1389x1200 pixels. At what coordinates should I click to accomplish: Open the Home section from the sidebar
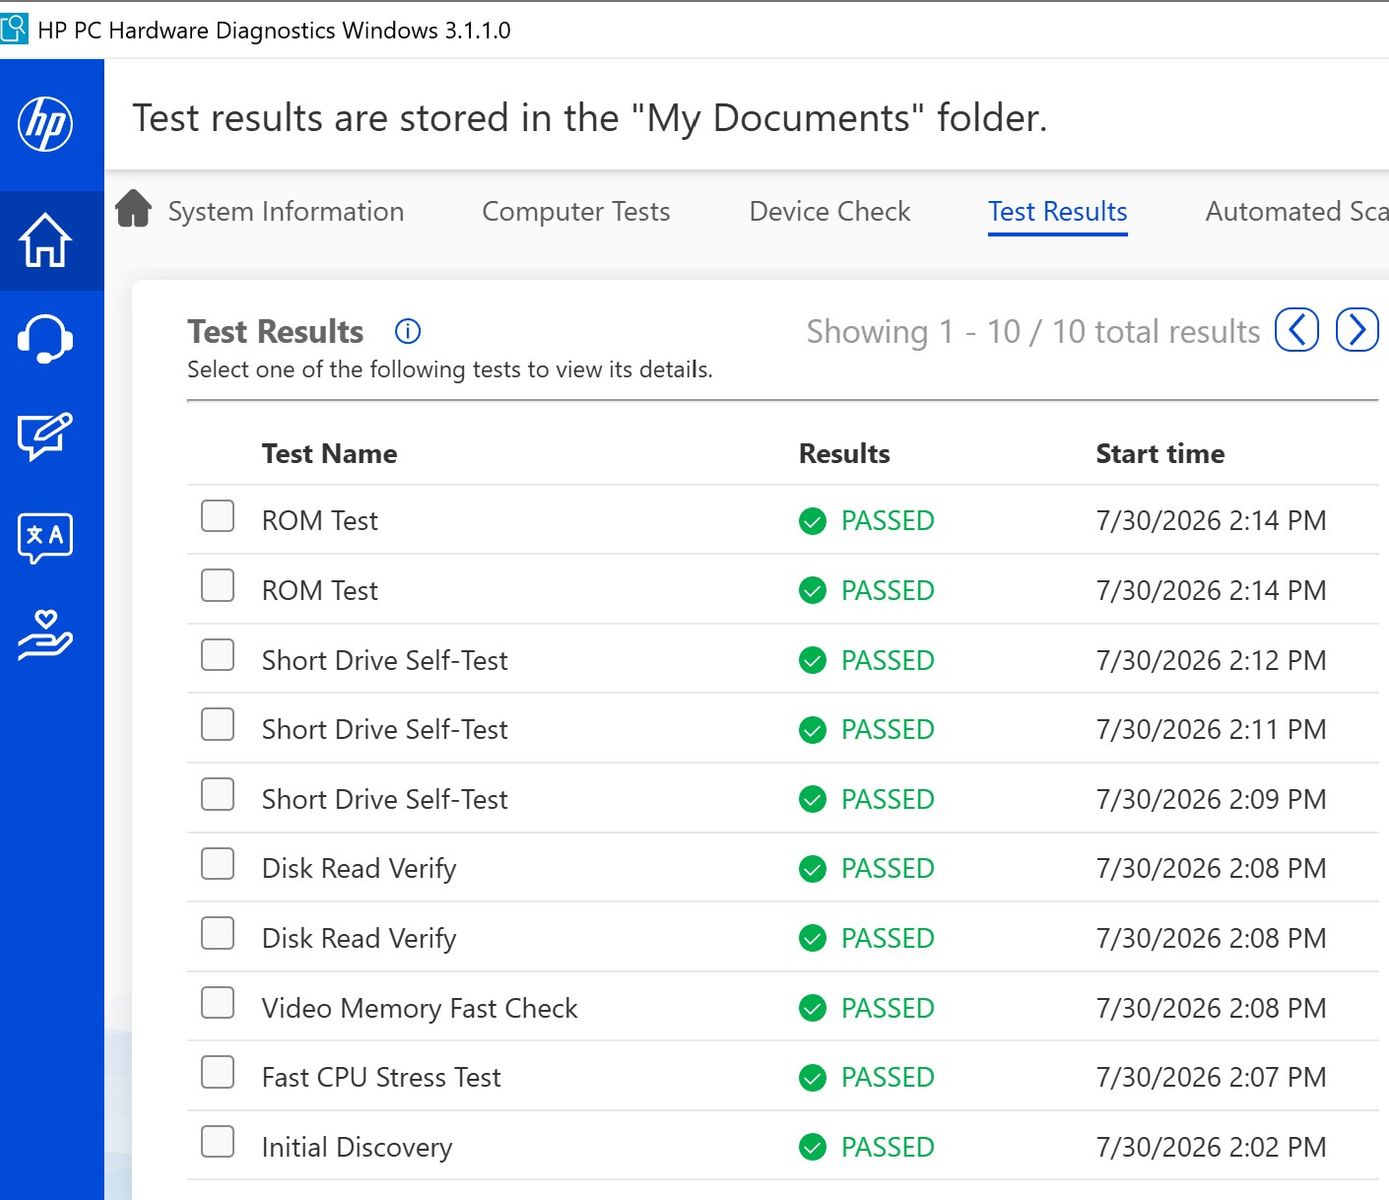click(45, 241)
